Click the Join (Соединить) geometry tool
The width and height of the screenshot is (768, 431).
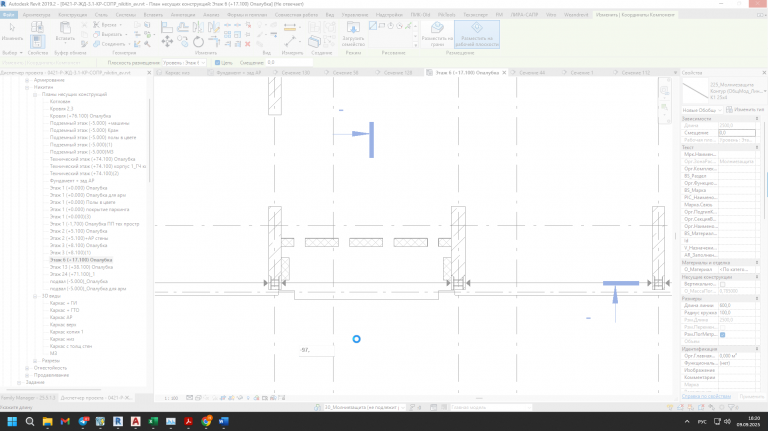110,44
